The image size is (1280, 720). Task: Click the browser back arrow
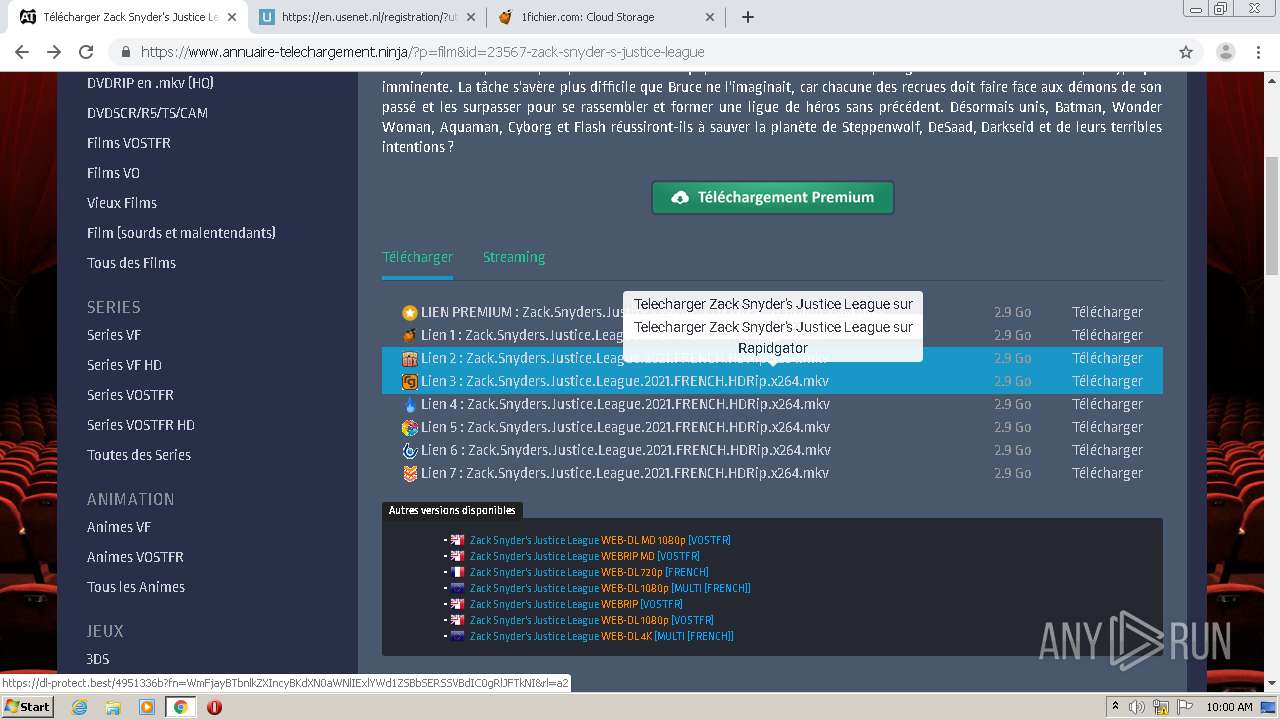[22, 52]
